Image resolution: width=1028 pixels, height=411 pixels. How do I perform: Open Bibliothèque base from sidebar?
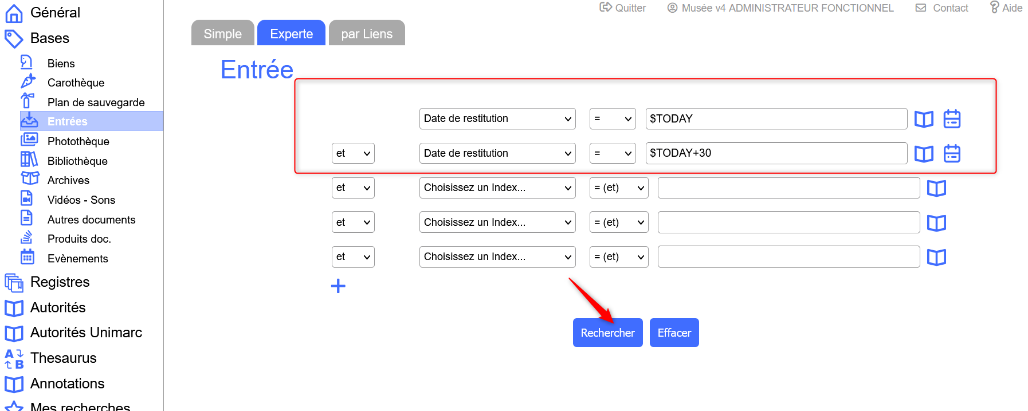tap(77, 161)
